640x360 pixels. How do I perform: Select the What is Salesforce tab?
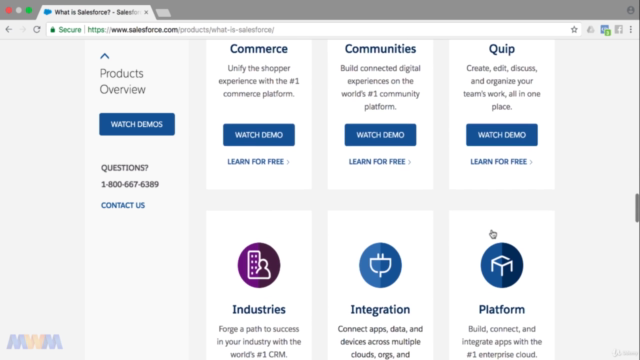point(96,12)
